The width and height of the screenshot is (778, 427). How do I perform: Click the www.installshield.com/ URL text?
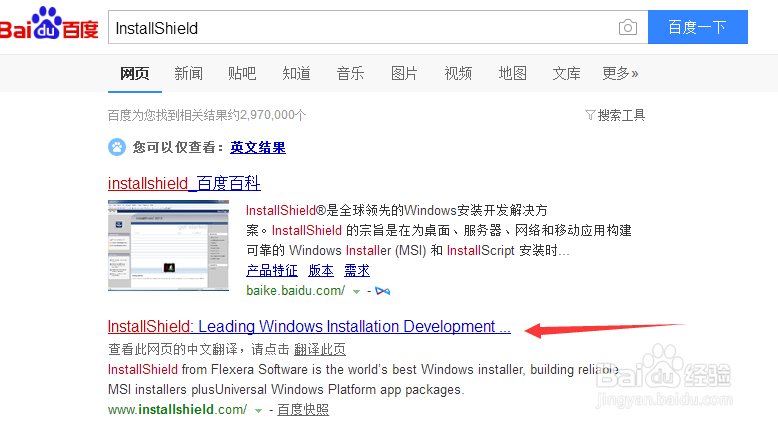(x=178, y=410)
